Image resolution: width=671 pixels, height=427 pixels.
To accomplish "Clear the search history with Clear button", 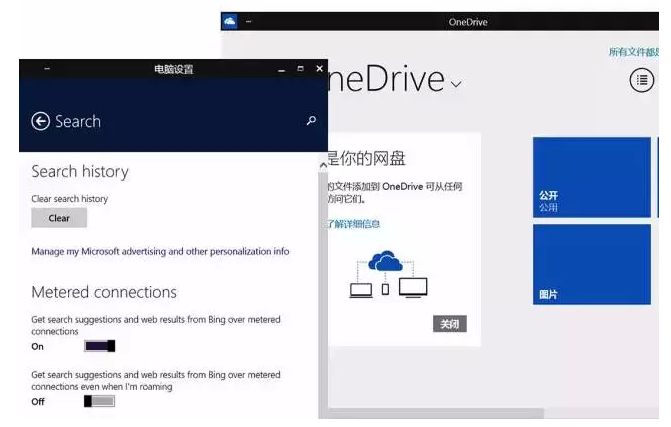I will (59, 218).
